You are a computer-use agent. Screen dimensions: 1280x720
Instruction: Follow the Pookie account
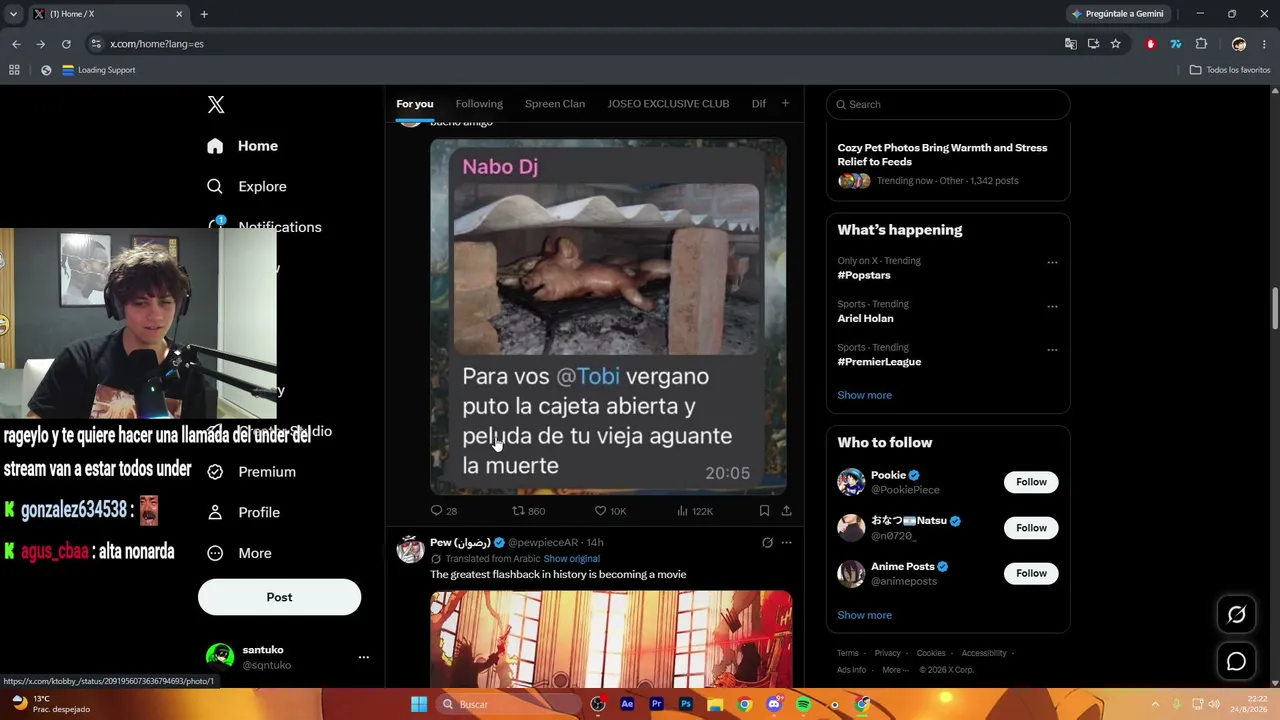pos(1031,482)
